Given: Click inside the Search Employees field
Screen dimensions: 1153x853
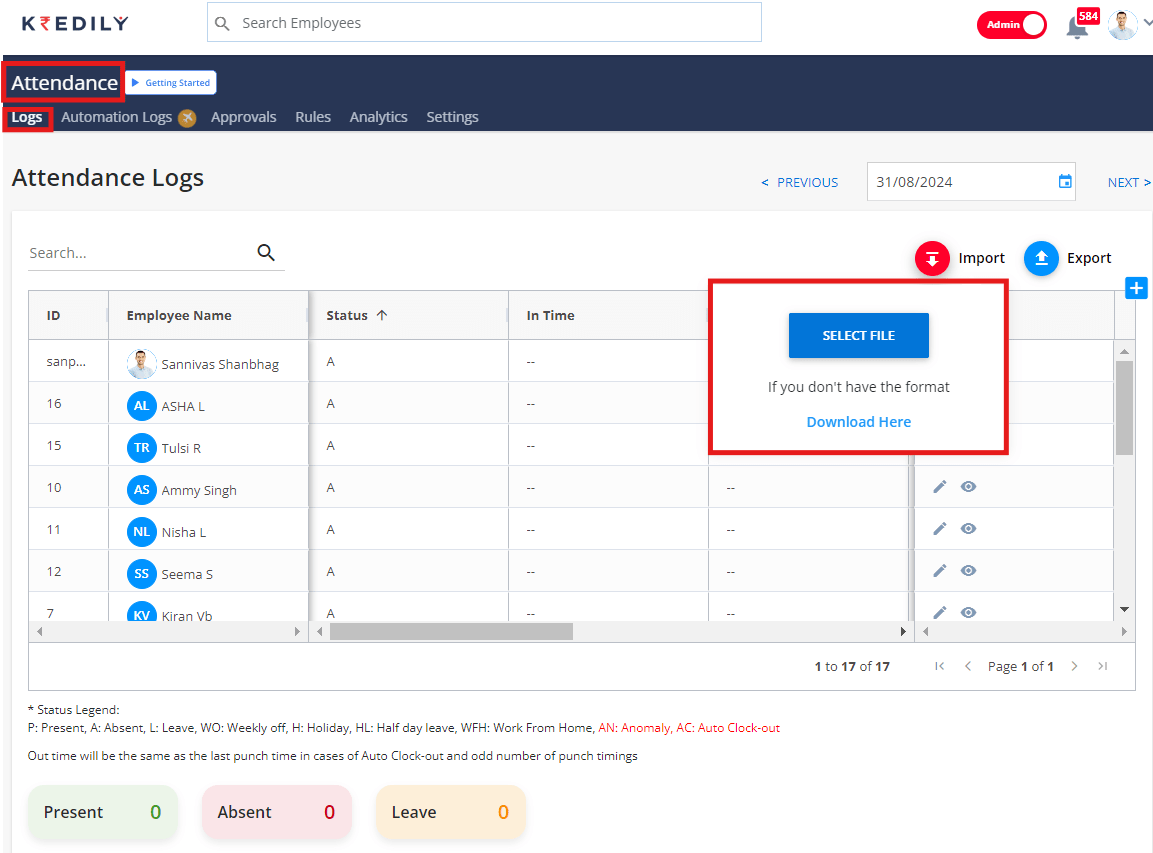Looking at the screenshot, I should coord(484,22).
